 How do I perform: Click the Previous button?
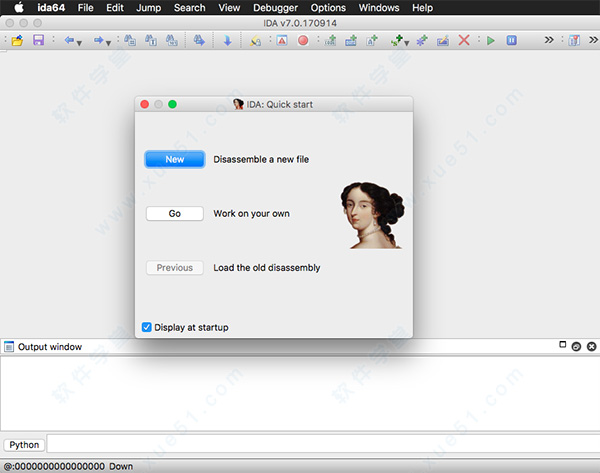click(x=174, y=267)
